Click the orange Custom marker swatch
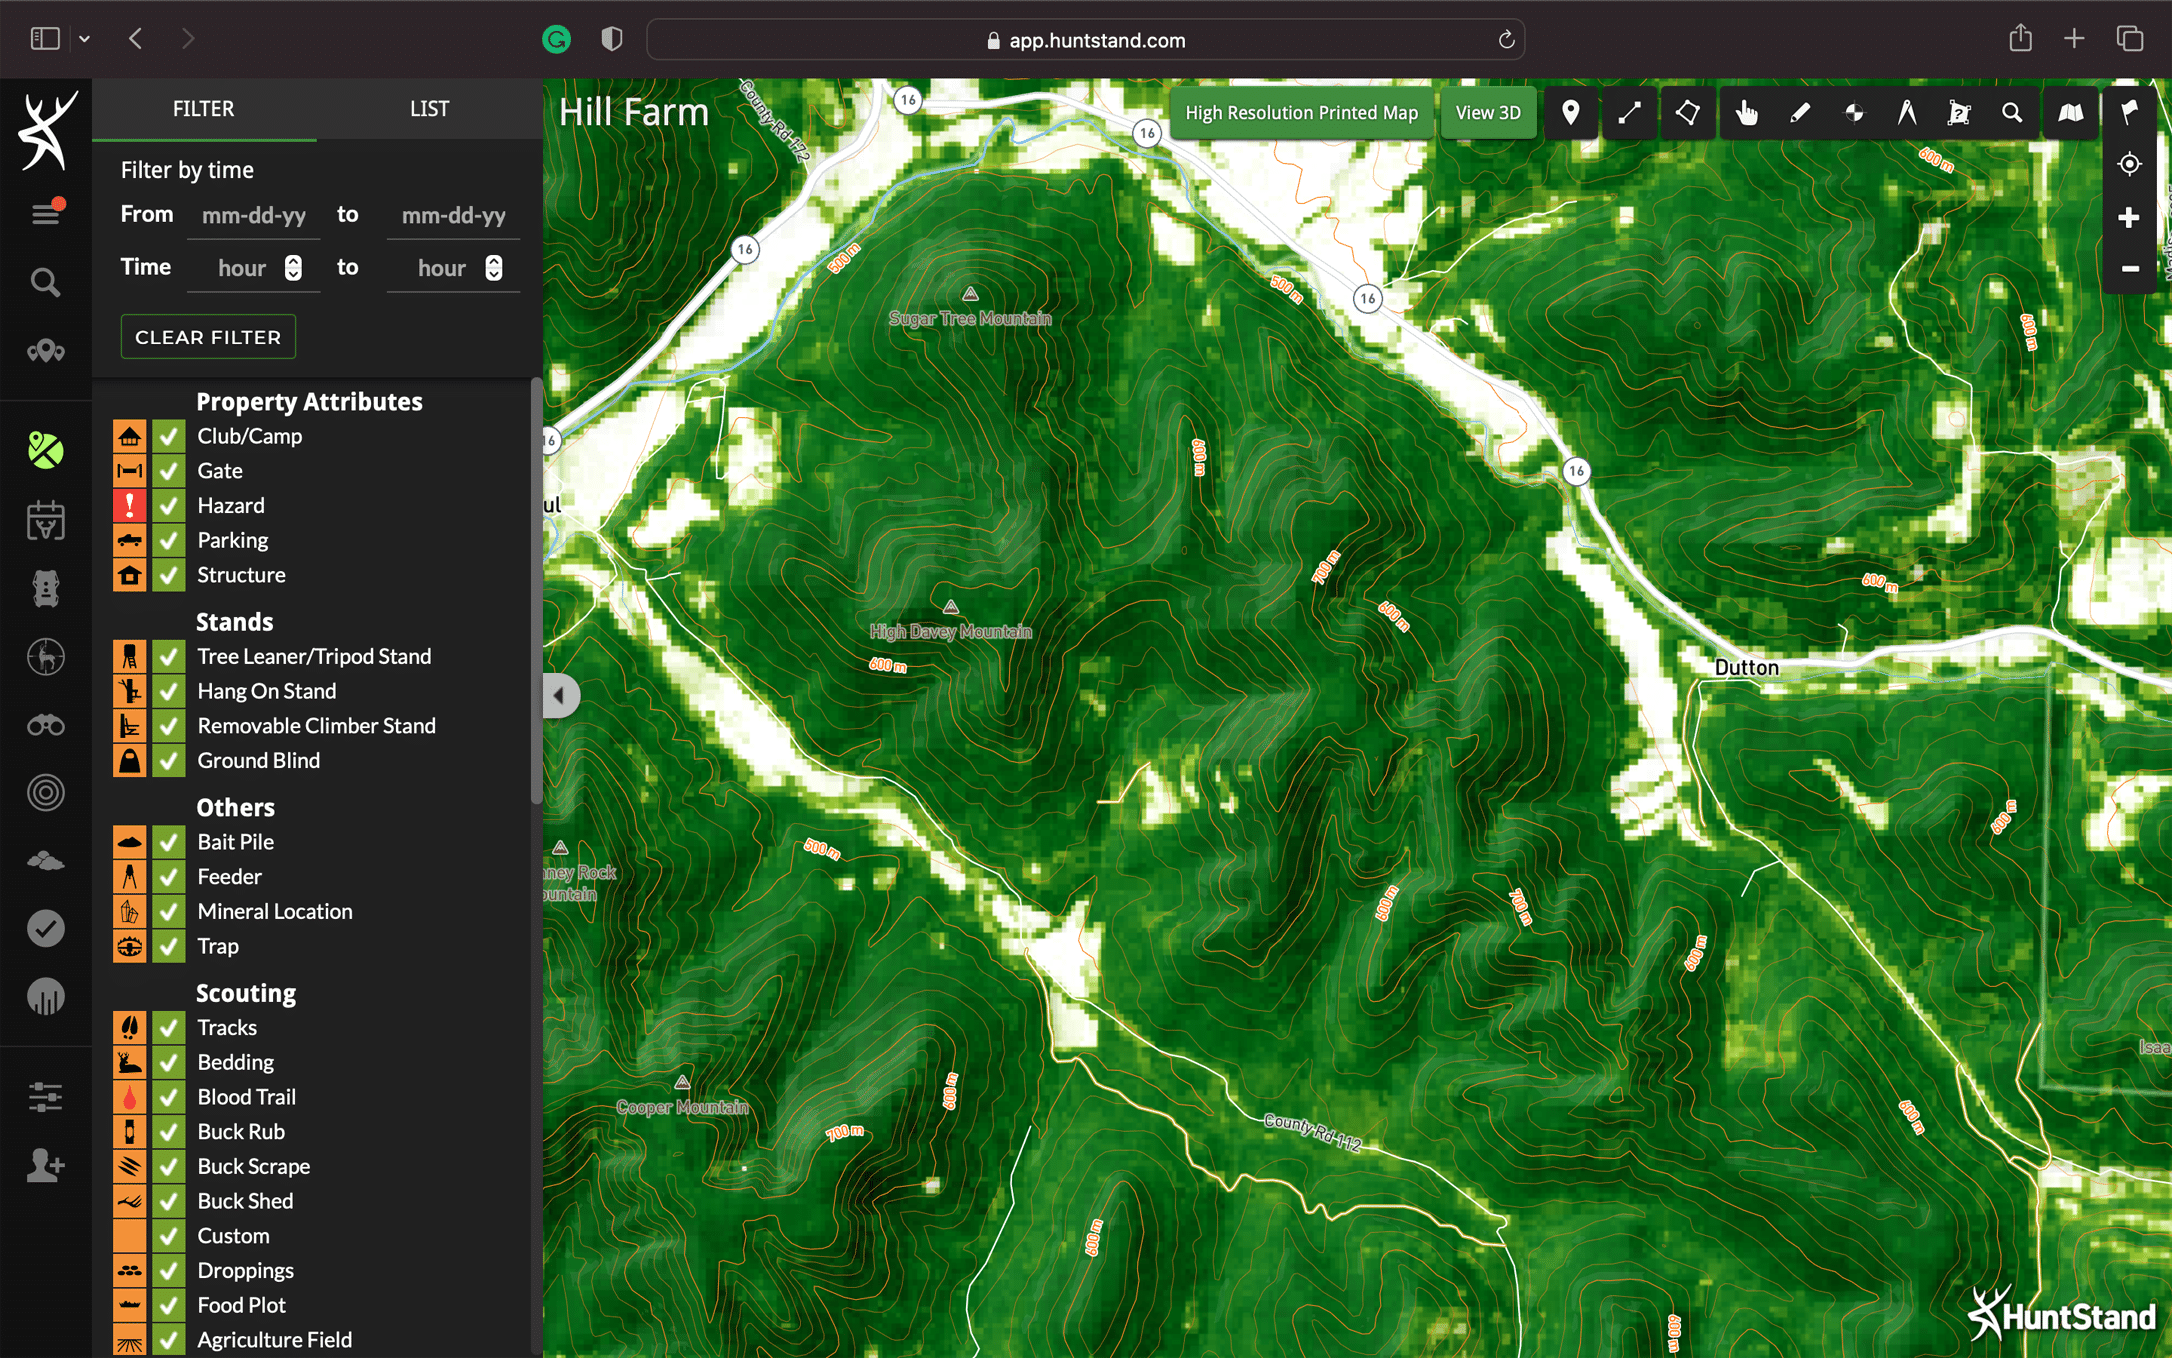 click(129, 1236)
